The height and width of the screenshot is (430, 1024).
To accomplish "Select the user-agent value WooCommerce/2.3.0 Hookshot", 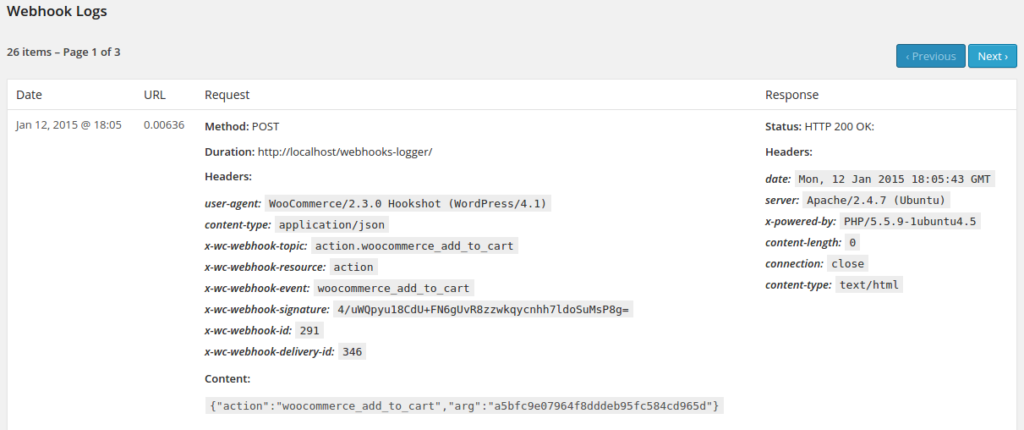I will 408,203.
